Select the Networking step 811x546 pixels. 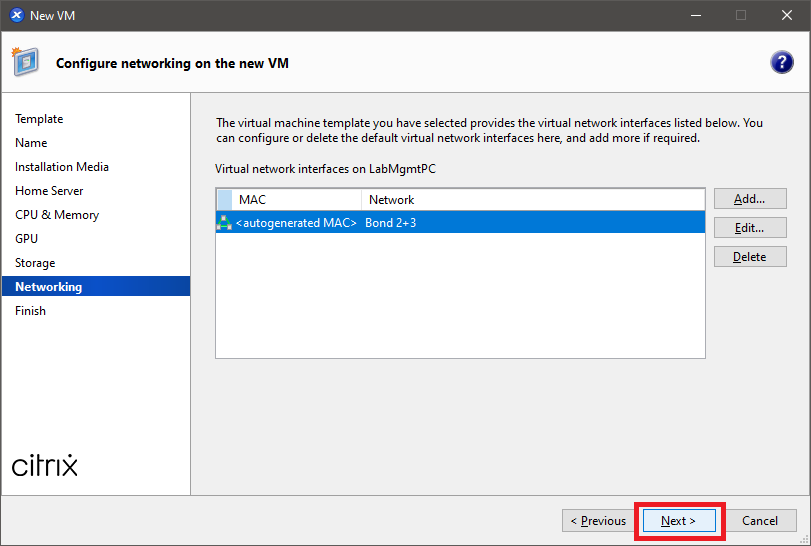tap(49, 287)
